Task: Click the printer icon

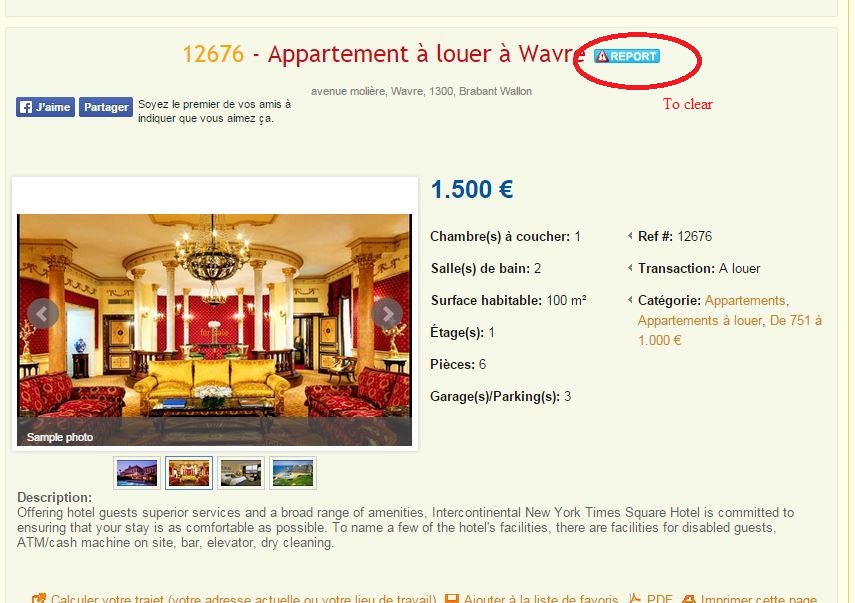Action: [689, 599]
